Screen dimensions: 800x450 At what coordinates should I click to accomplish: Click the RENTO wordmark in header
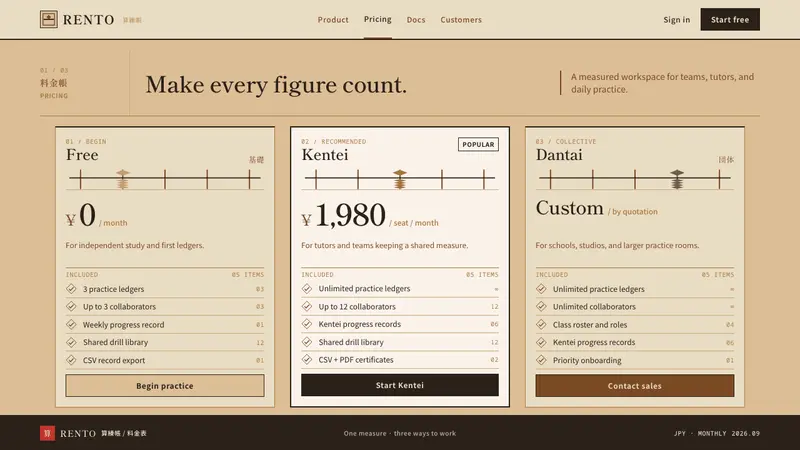pyautogui.click(x=88, y=19)
